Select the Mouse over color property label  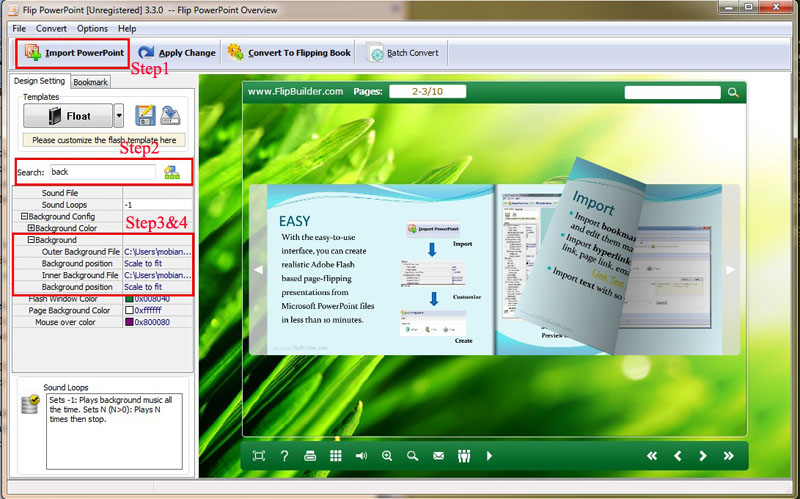pos(65,322)
